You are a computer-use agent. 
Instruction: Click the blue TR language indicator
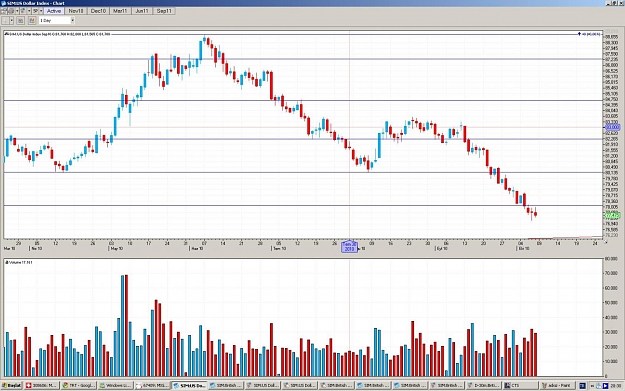point(582,386)
